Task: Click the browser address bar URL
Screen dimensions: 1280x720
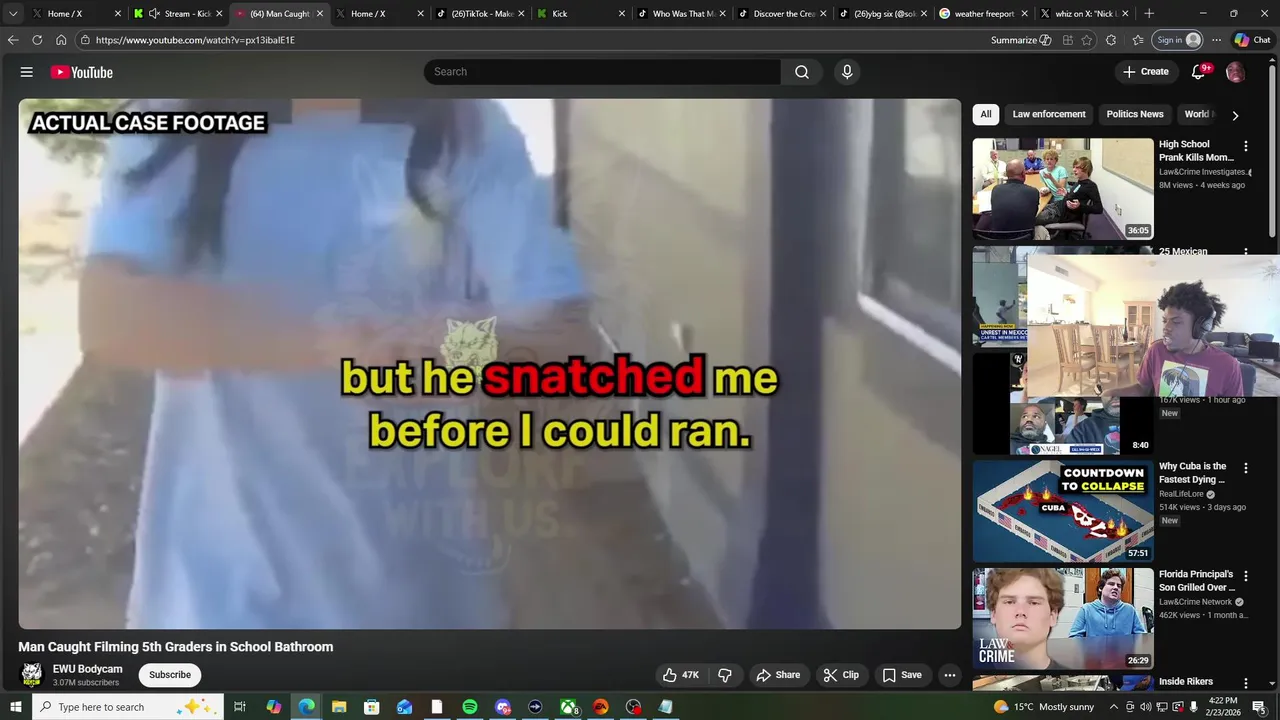Action: tap(195, 40)
